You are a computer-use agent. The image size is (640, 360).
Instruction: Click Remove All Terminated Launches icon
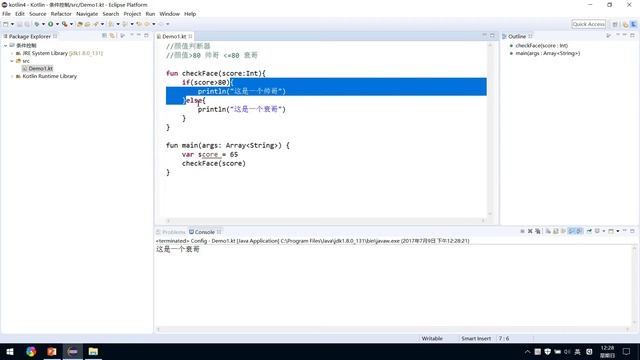click(x=538, y=231)
